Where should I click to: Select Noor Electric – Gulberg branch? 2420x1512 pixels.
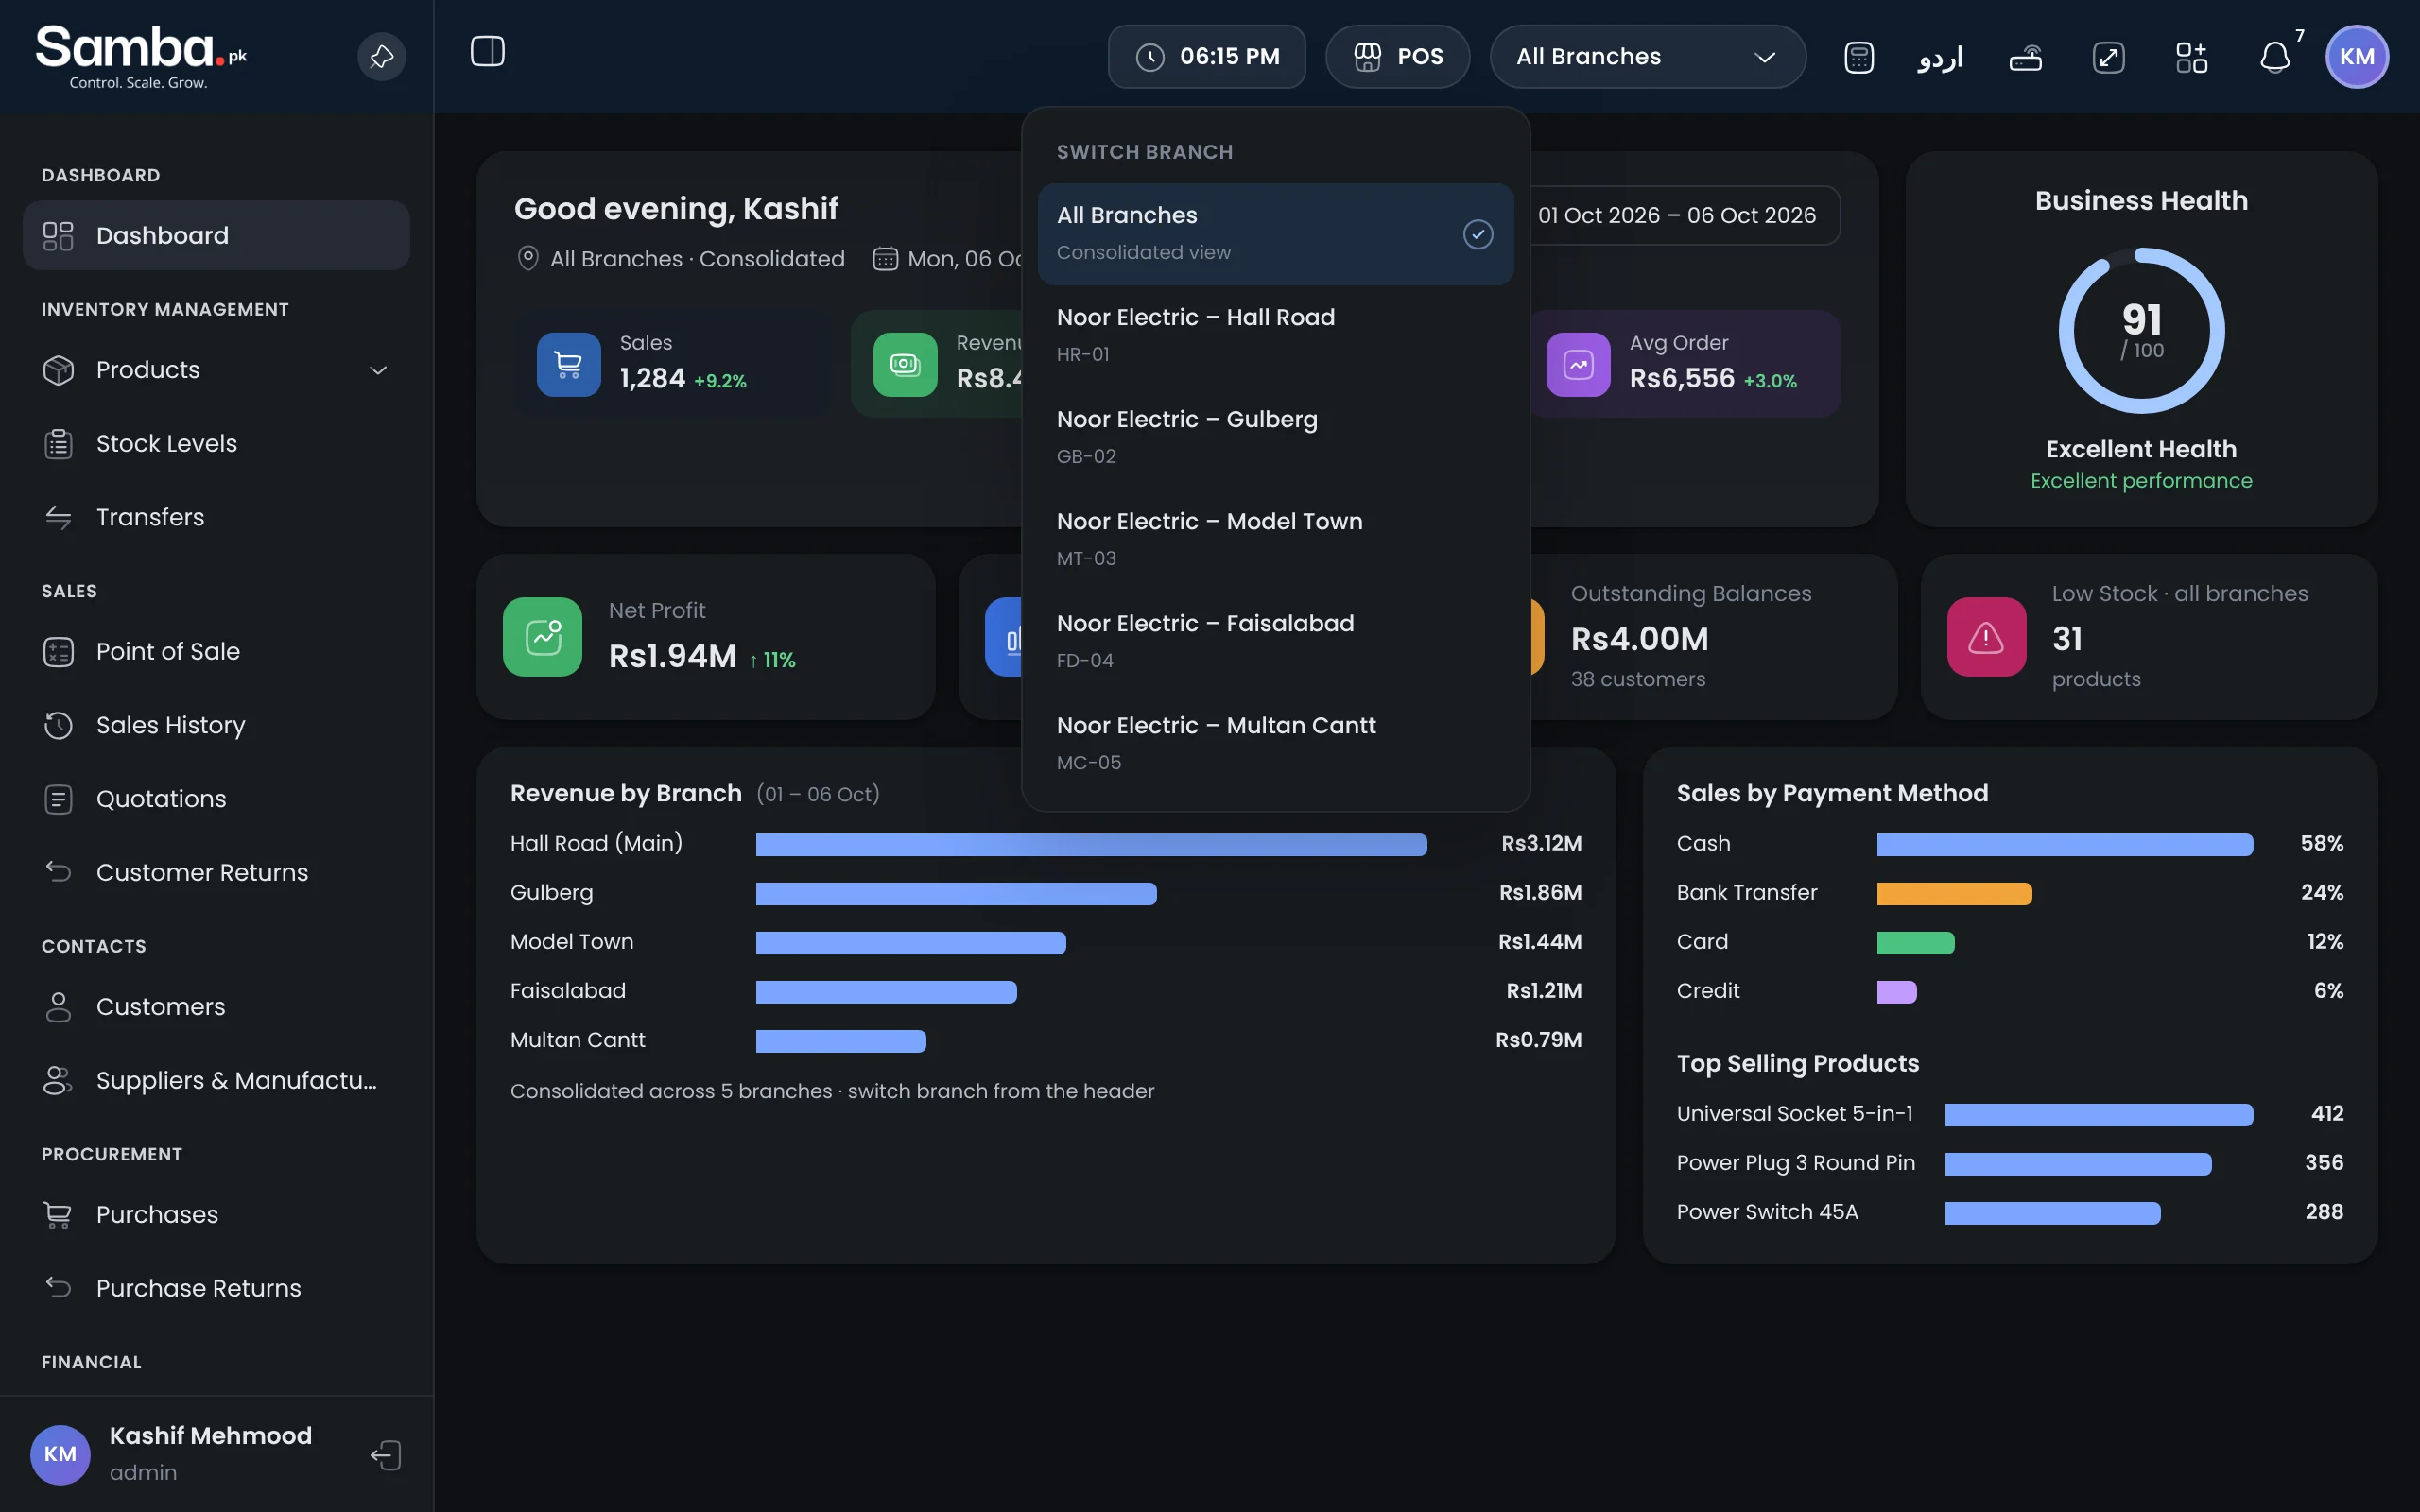(1275, 437)
